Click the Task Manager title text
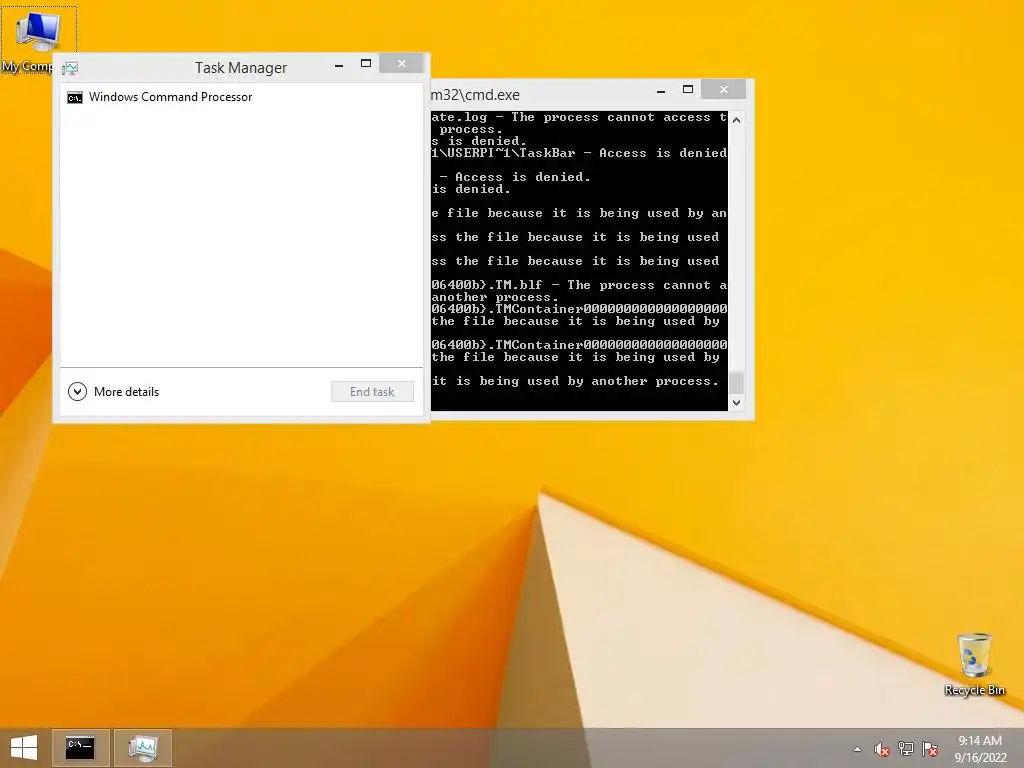 click(x=241, y=68)
